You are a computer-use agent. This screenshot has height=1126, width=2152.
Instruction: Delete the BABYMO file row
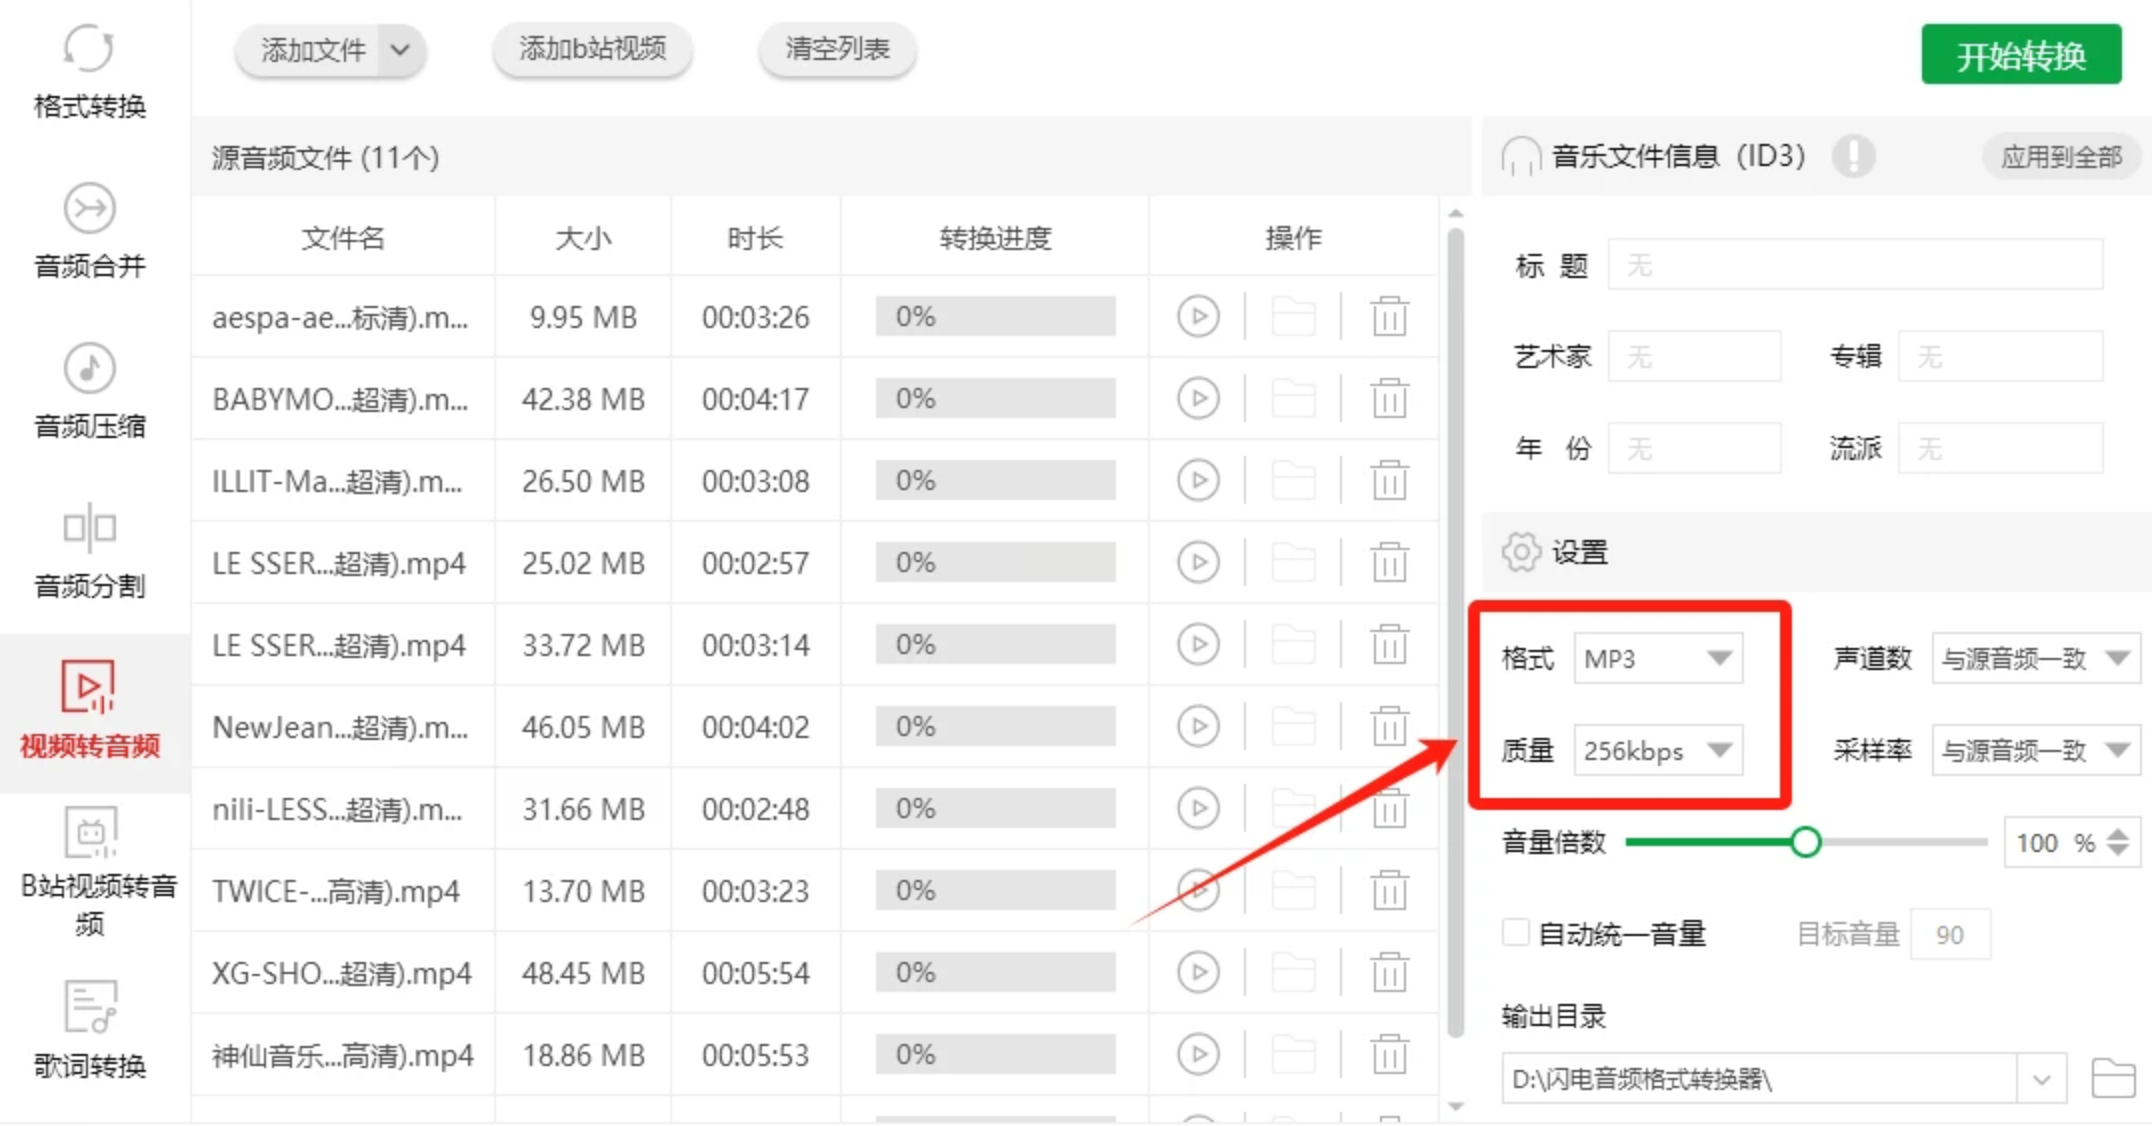click(x=1389, y=399)
